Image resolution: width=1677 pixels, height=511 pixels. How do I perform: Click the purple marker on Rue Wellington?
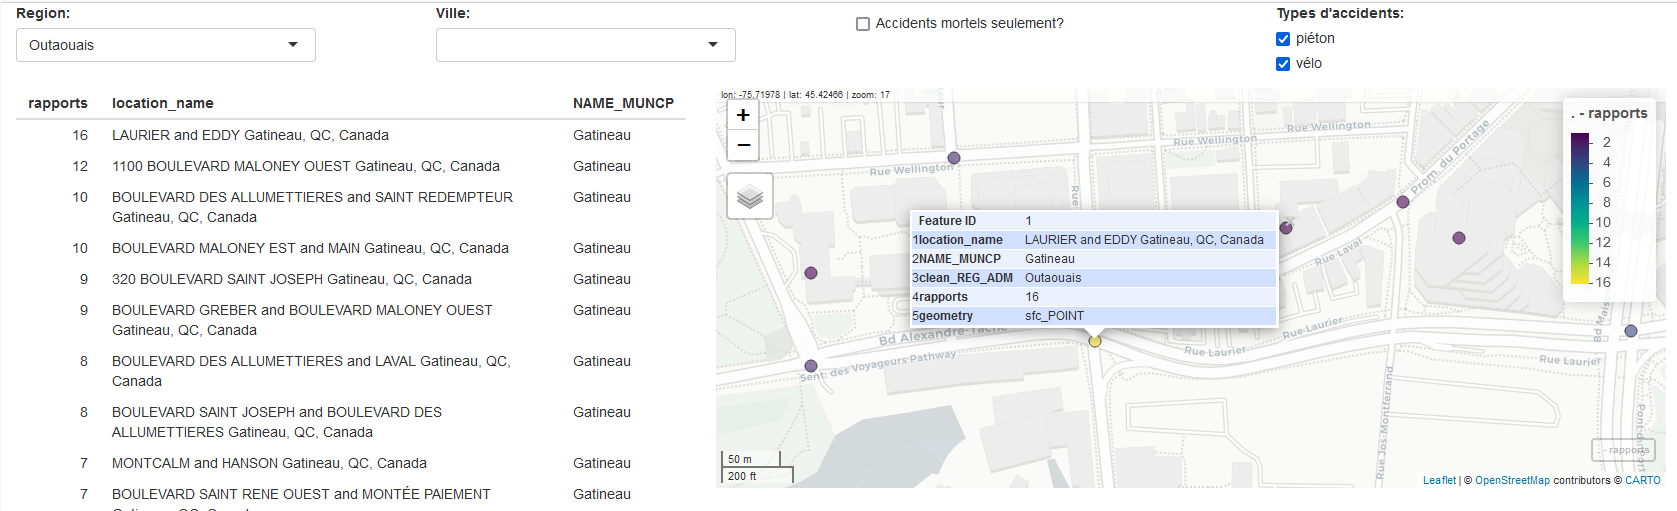[x=954, y=158]
